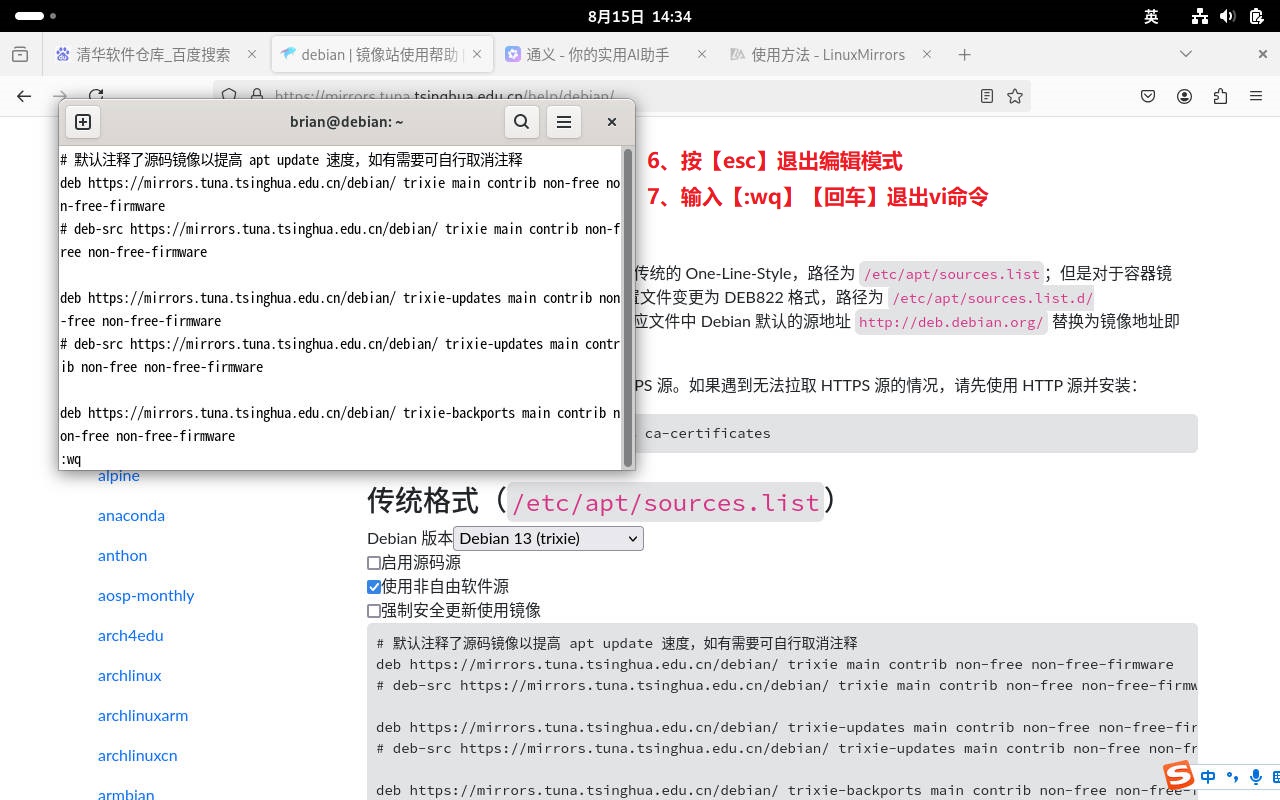This screenshot has height=800, width=1280.
Task: Switch to debian 镜像站使用帮助 tab
Action: coord(382,55)
